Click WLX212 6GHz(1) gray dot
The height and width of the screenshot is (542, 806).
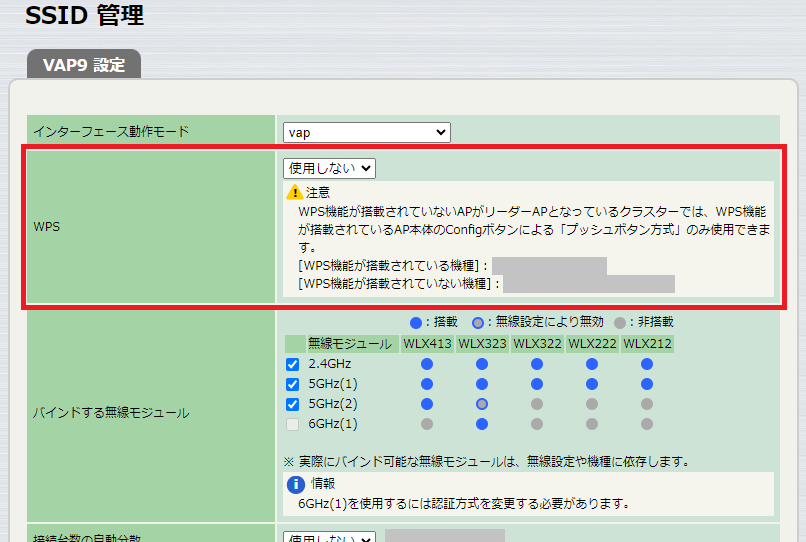click(647, 424)
